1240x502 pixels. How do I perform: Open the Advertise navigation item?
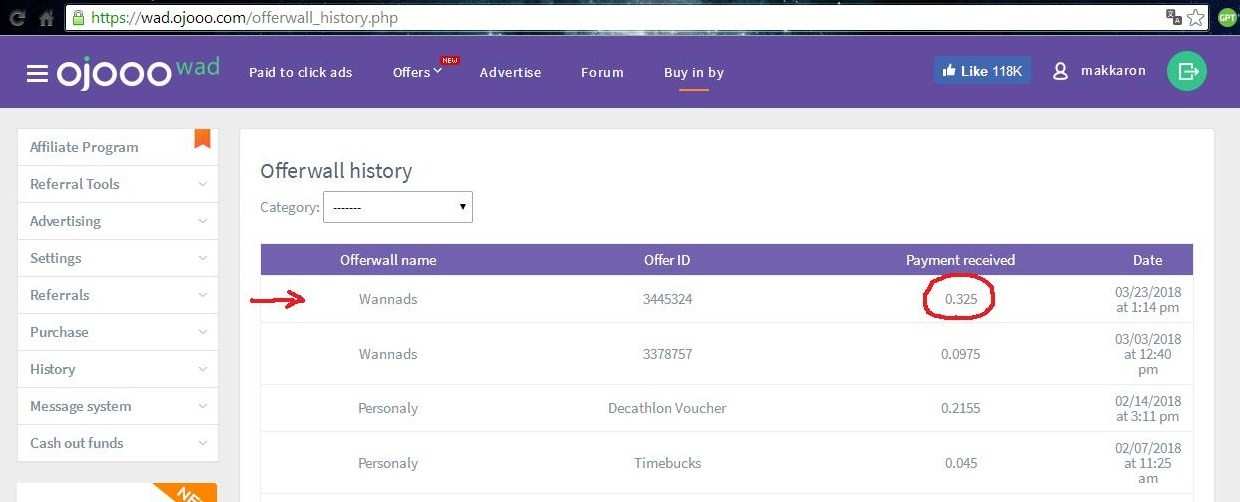[x=510, y=72]
